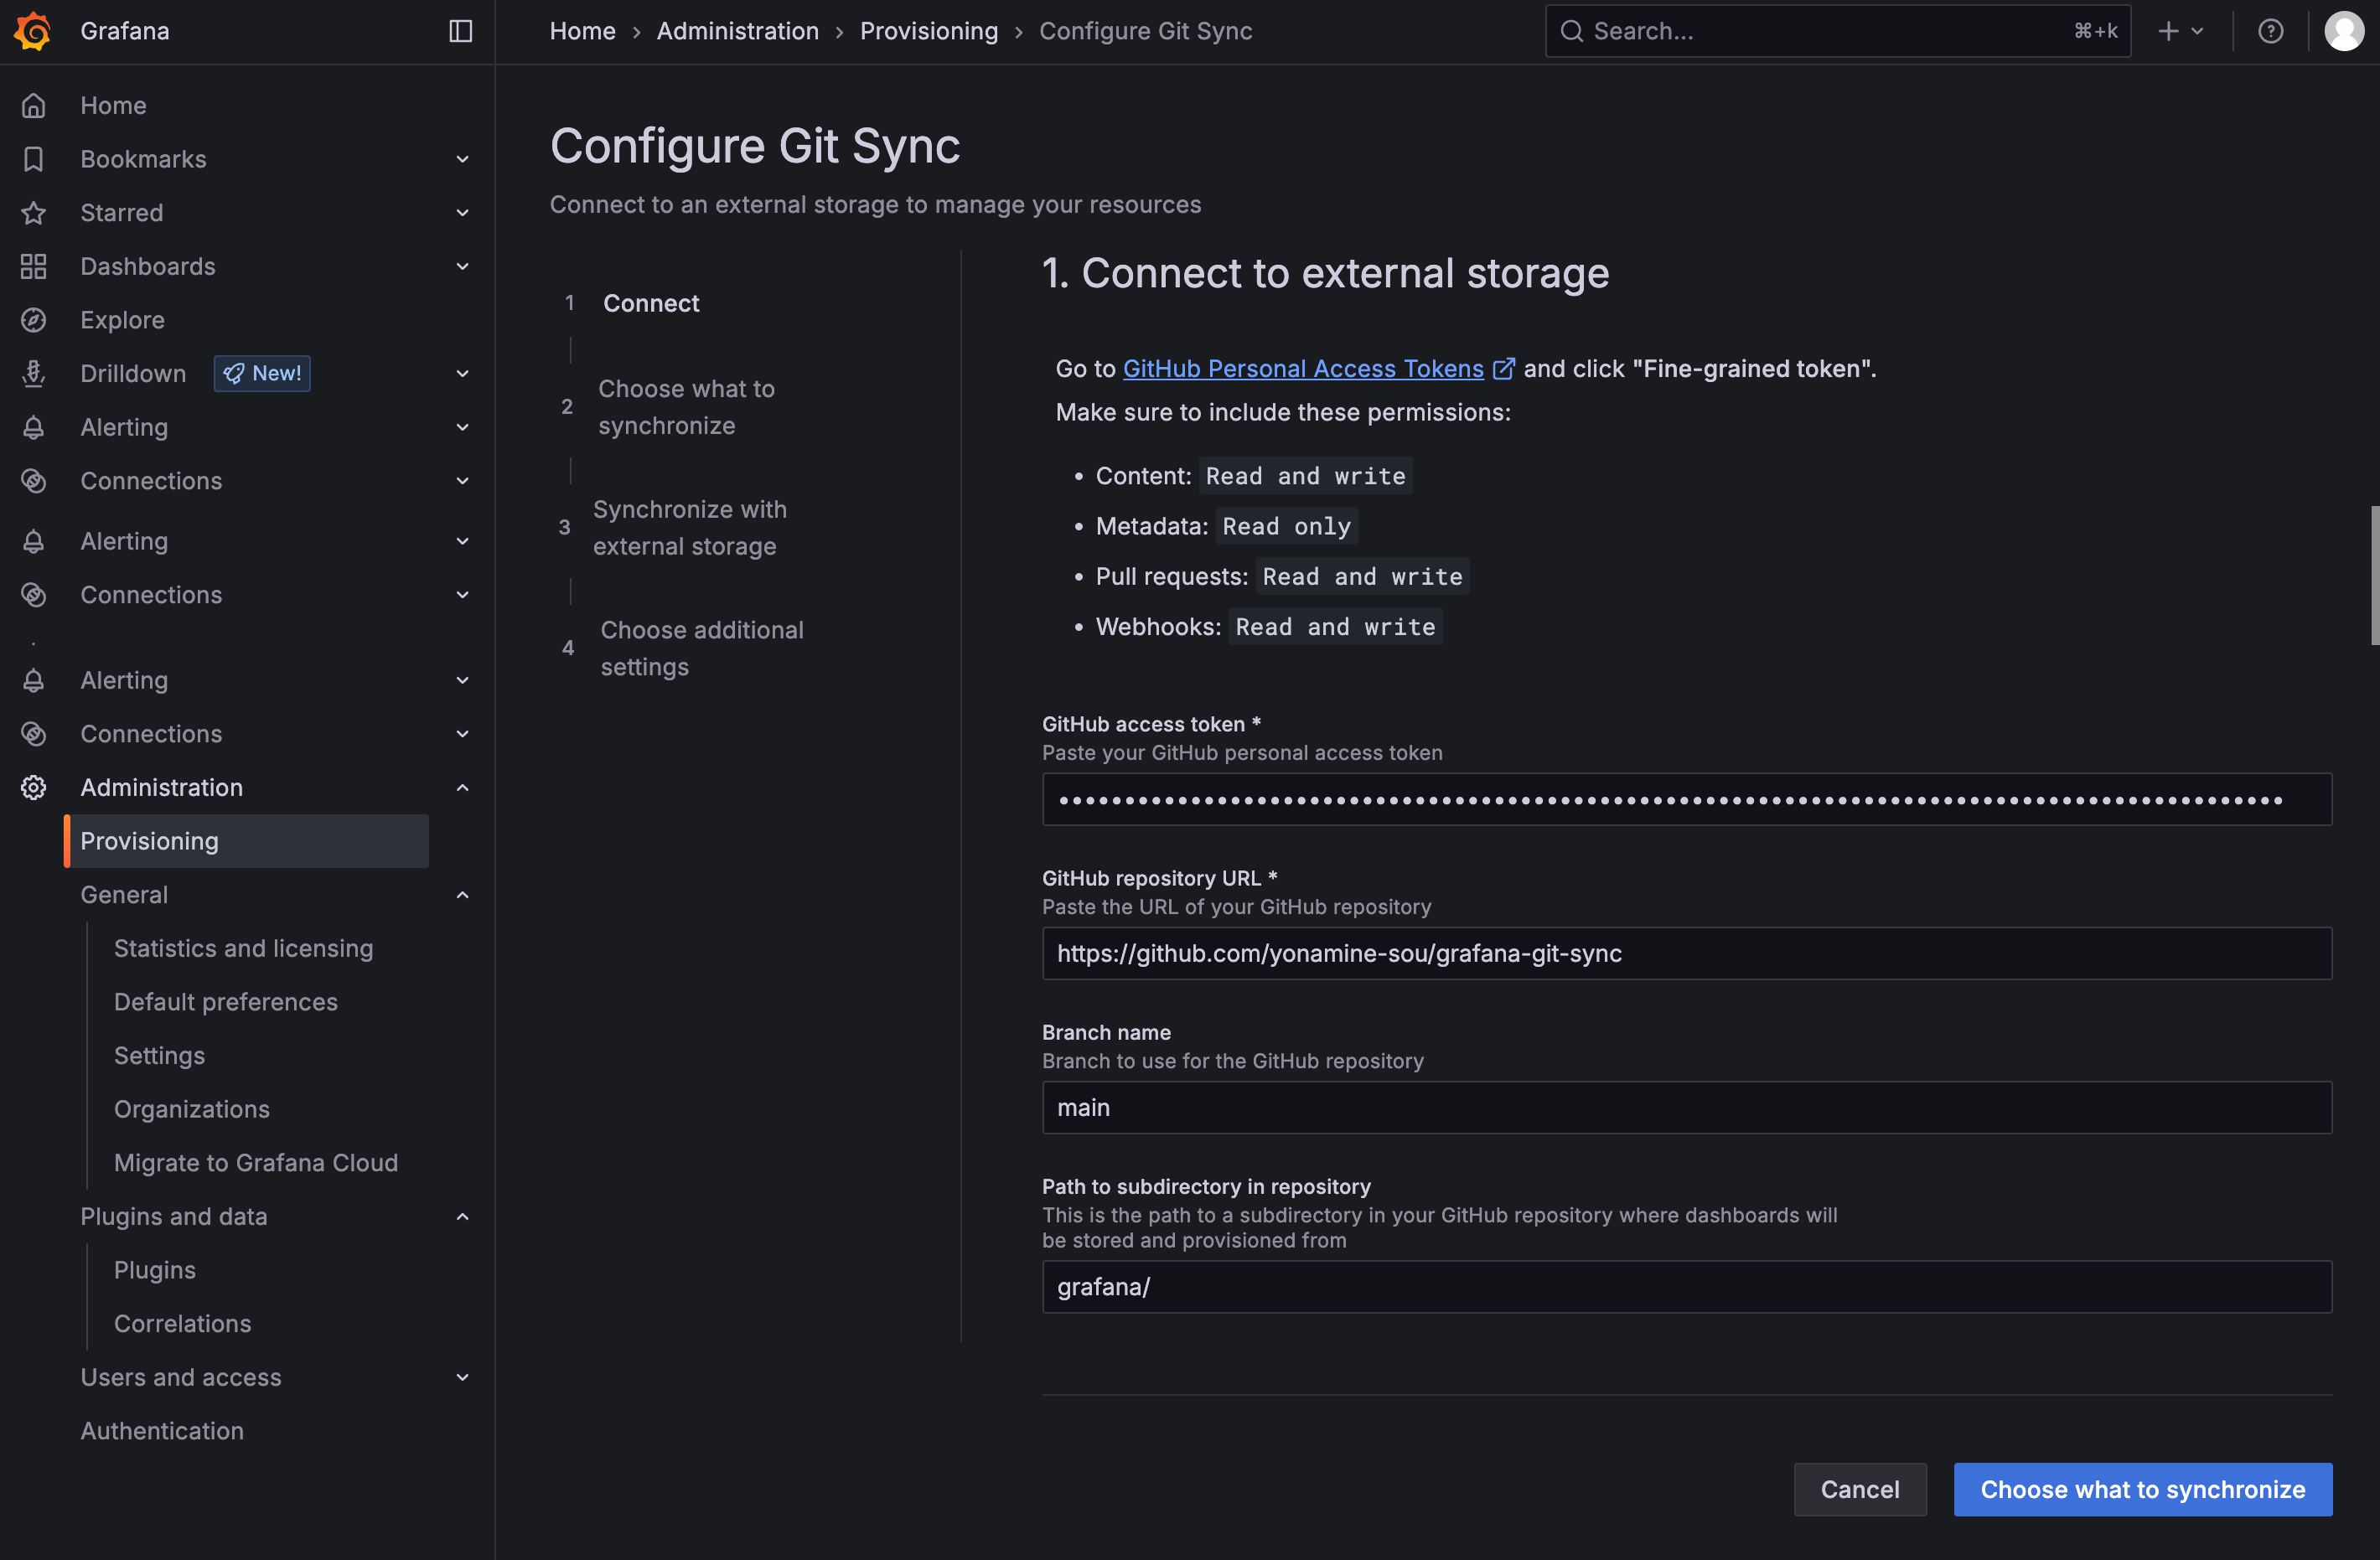
Task: Collapse the Administration section chevron
Action: pyautogui.click(x=462, y=787)
